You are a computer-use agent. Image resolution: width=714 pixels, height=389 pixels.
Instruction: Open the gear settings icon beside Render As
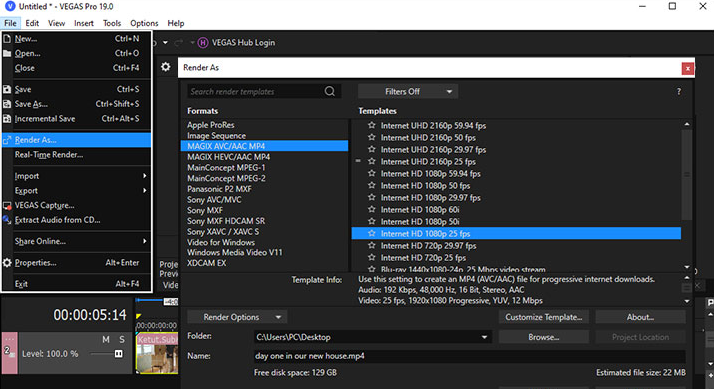(166, 67)
